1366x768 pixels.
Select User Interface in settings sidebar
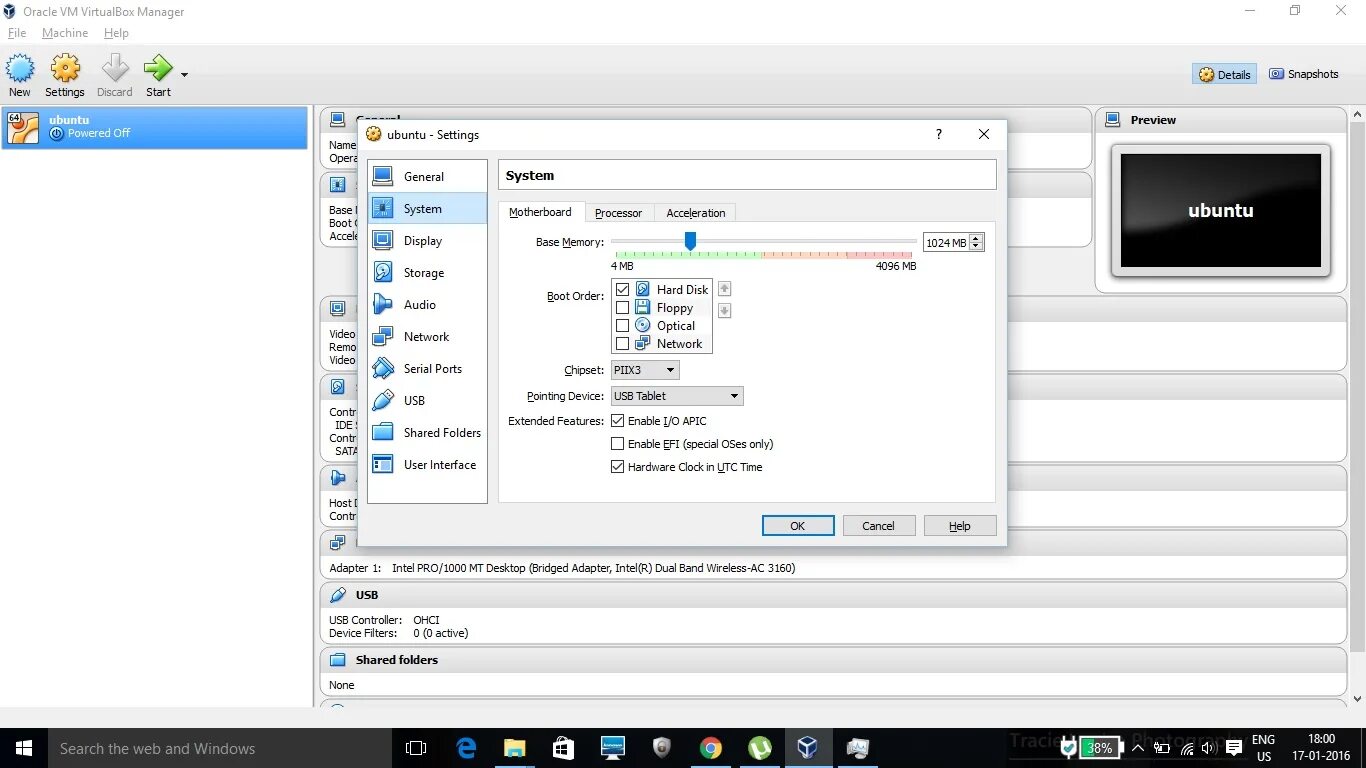pos(427,465)
